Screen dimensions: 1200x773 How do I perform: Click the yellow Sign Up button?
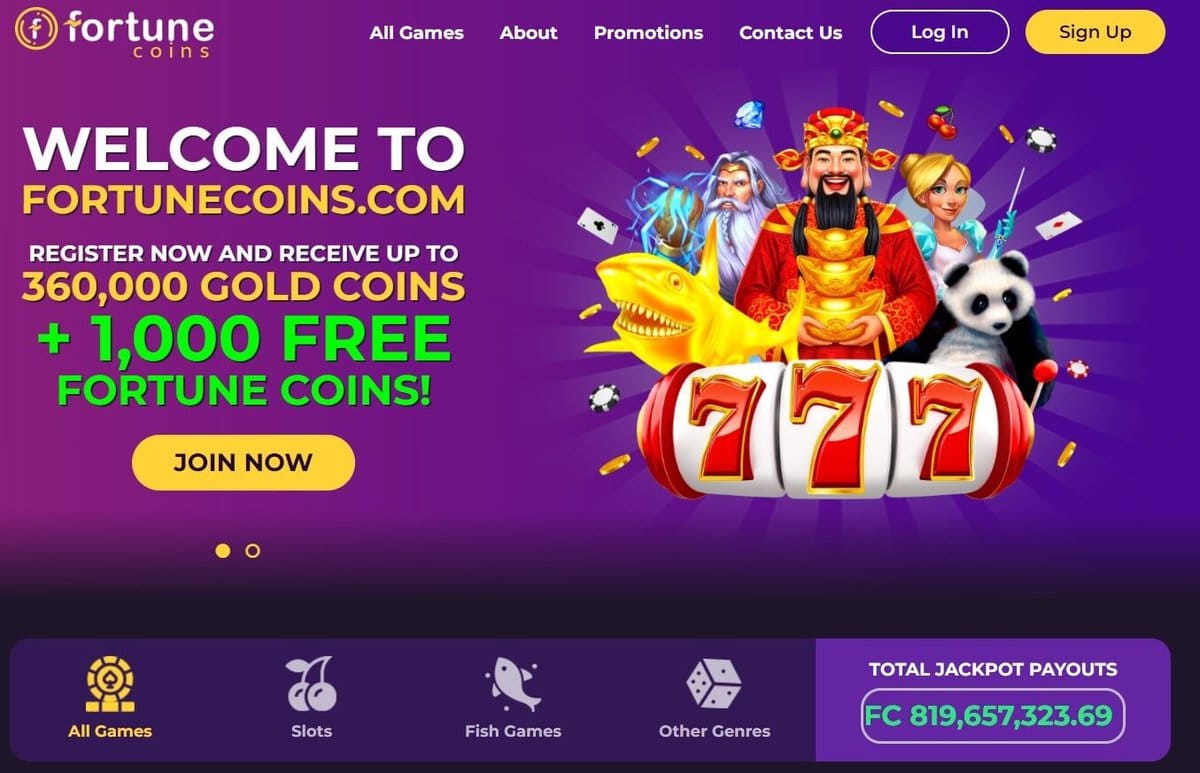(x=1095, y=32)
